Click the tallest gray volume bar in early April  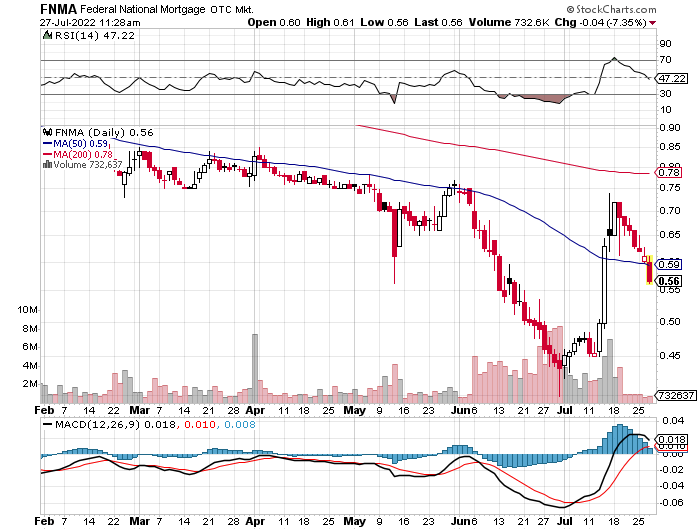coord(255,368)
